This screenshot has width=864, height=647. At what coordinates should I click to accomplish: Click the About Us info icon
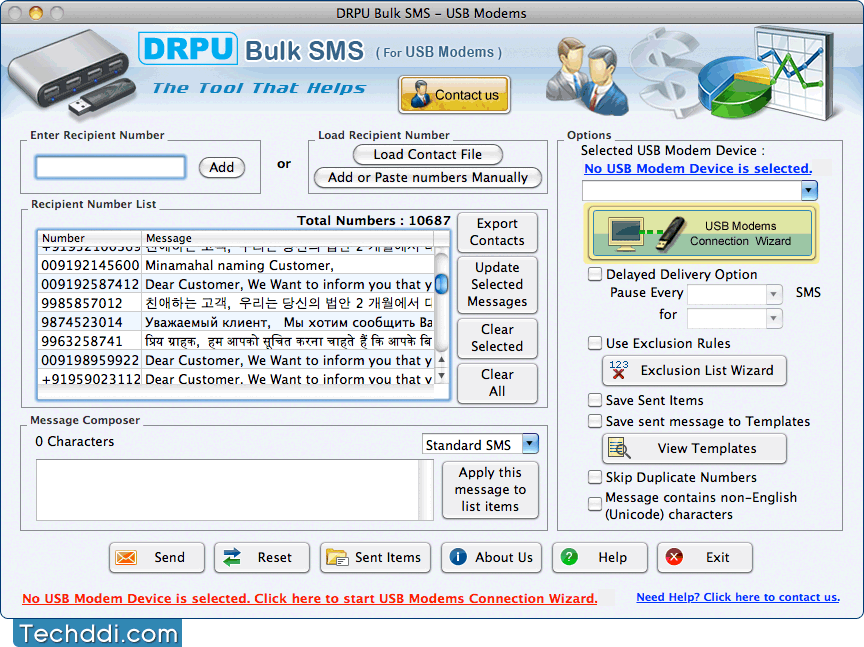pyautogui.click(x=458, y=557)
